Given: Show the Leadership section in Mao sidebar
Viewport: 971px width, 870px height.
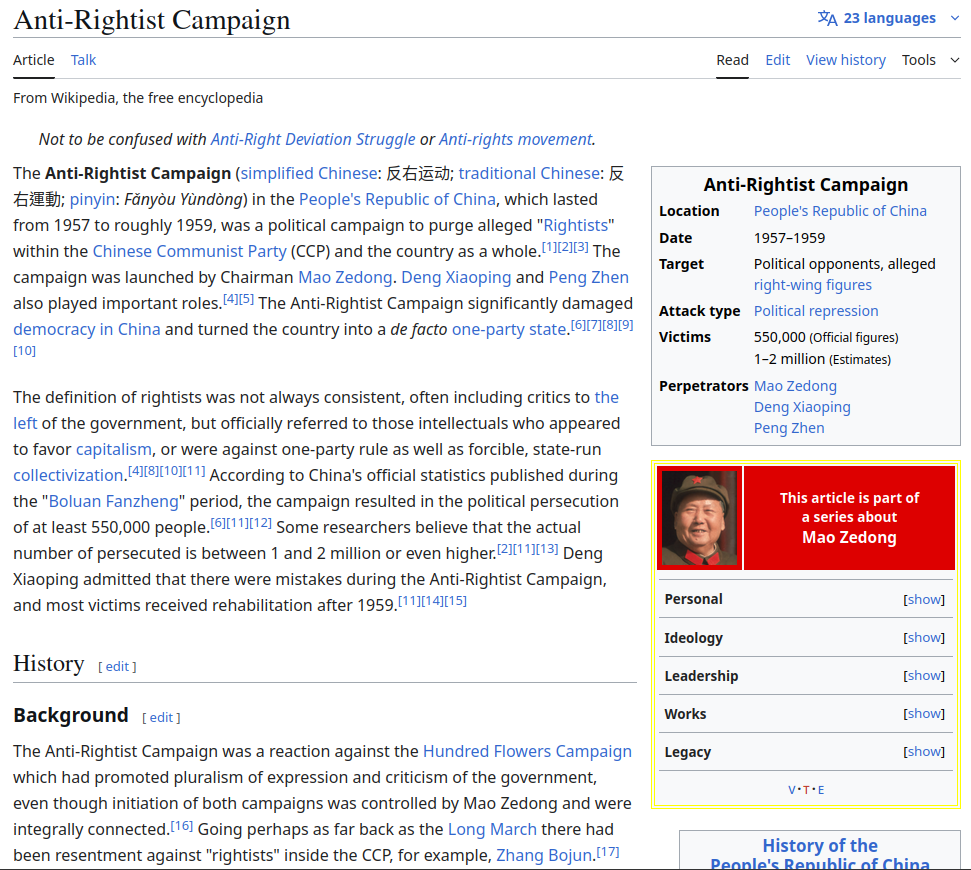Looking at the screenshot, I should tap(923, 676).
